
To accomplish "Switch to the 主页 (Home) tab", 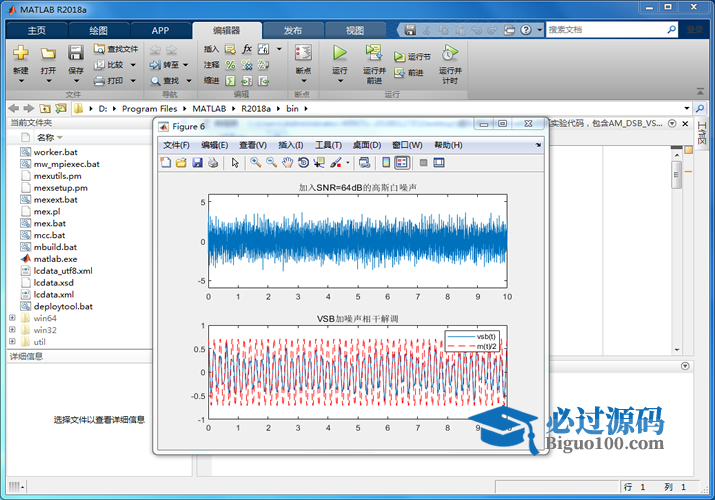I will [36, 30].
